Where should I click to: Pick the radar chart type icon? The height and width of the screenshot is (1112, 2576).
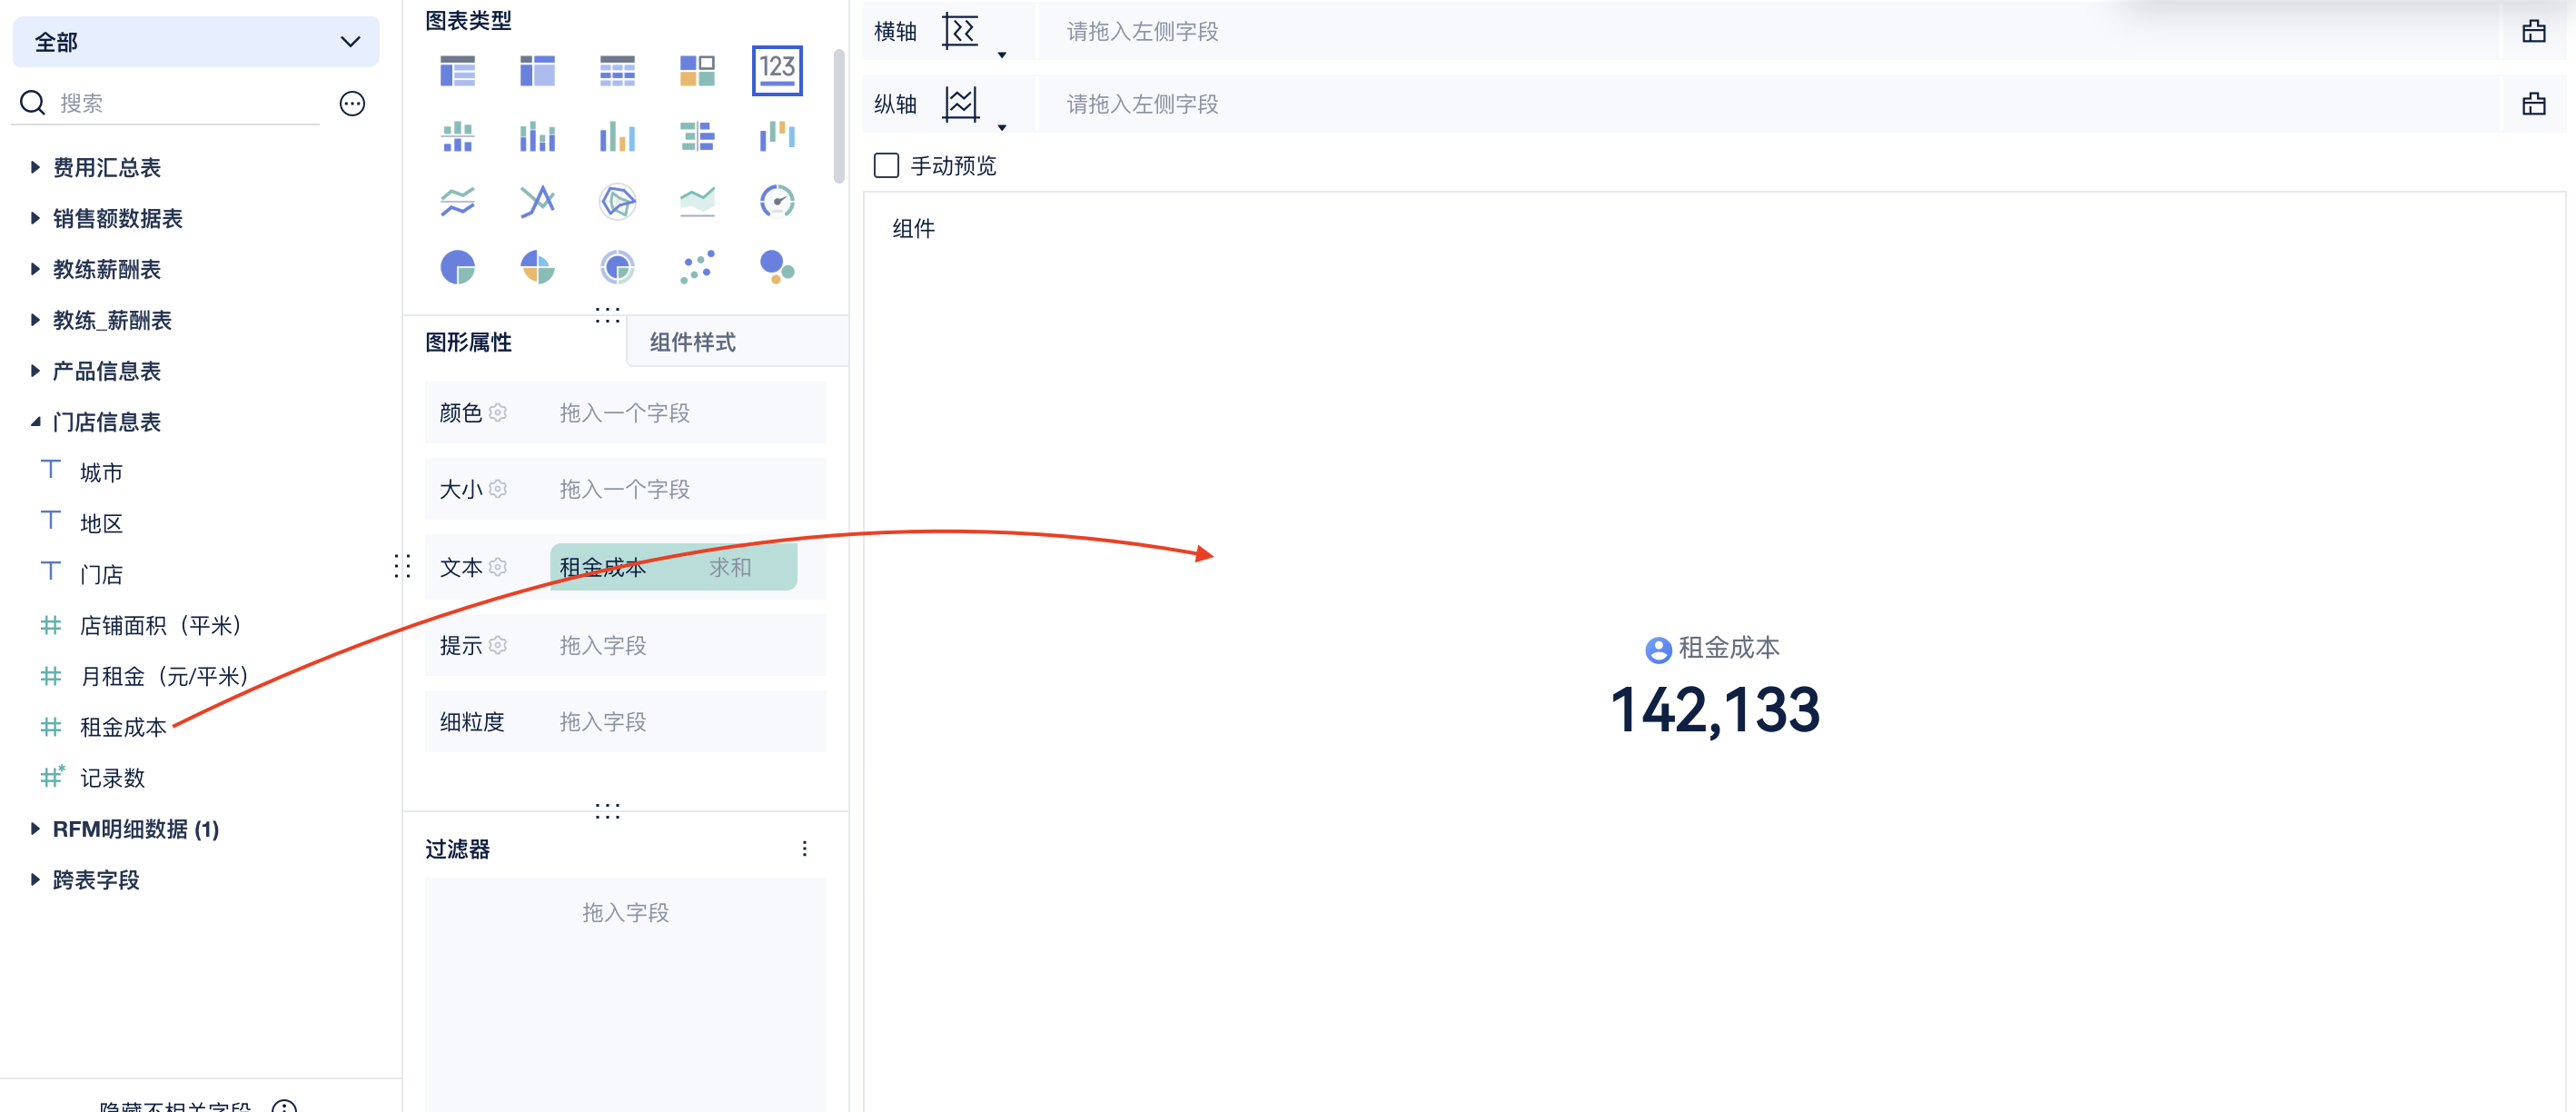617,202
